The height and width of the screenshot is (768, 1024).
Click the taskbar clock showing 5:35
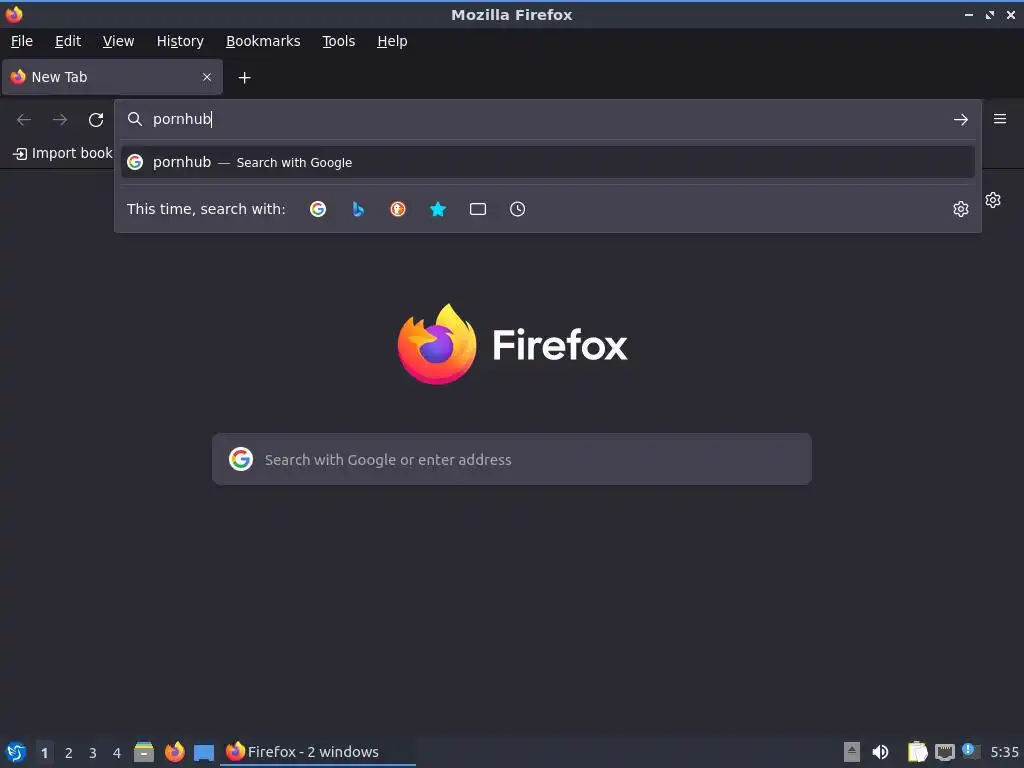[x=1004, y=752]
